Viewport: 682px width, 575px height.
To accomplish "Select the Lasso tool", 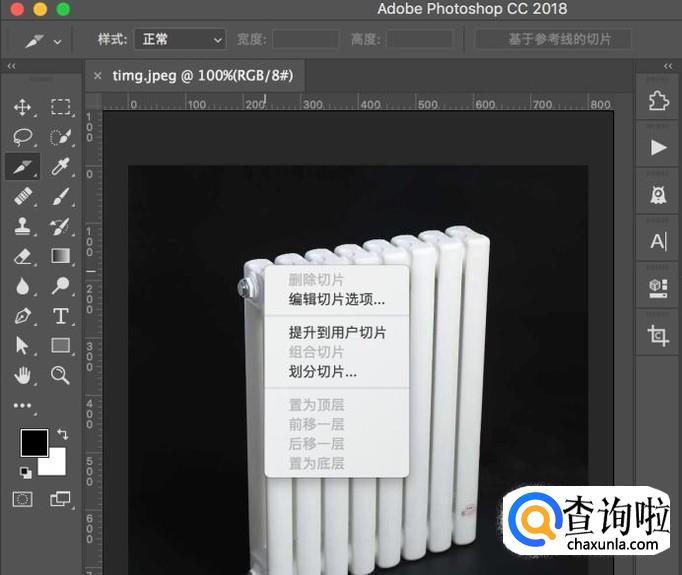I will (23, 137).
